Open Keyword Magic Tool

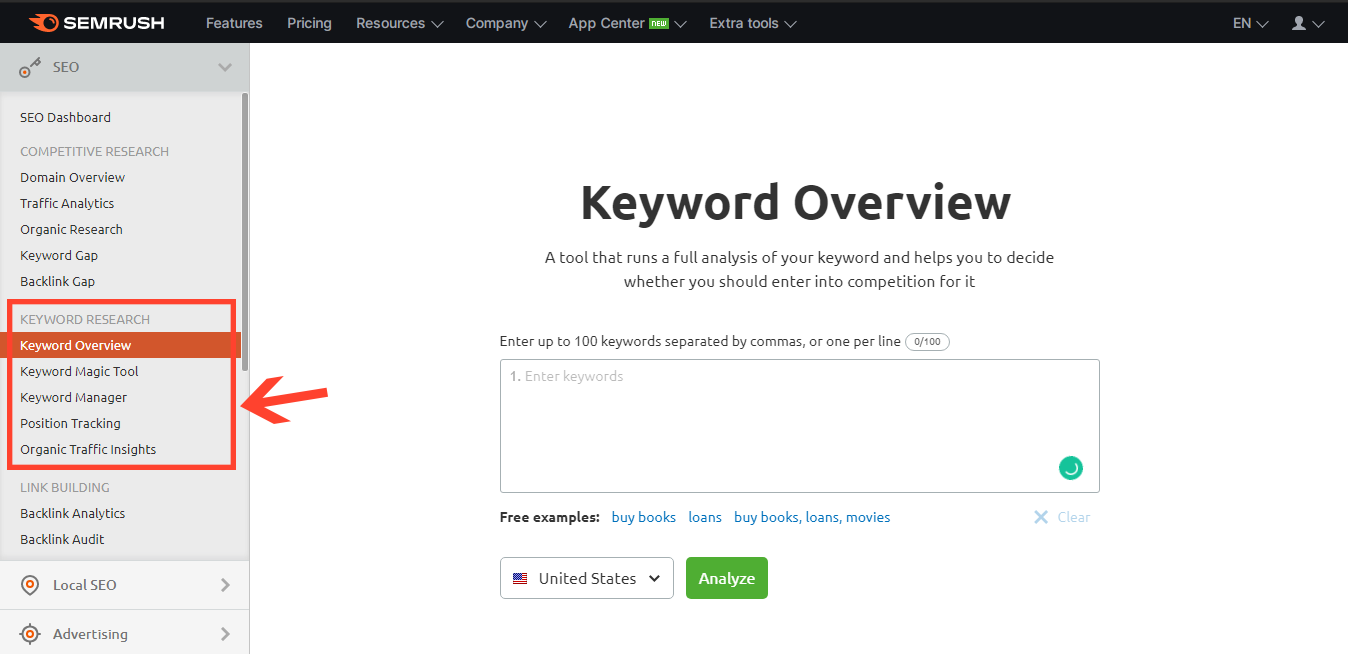pos(79,371)
